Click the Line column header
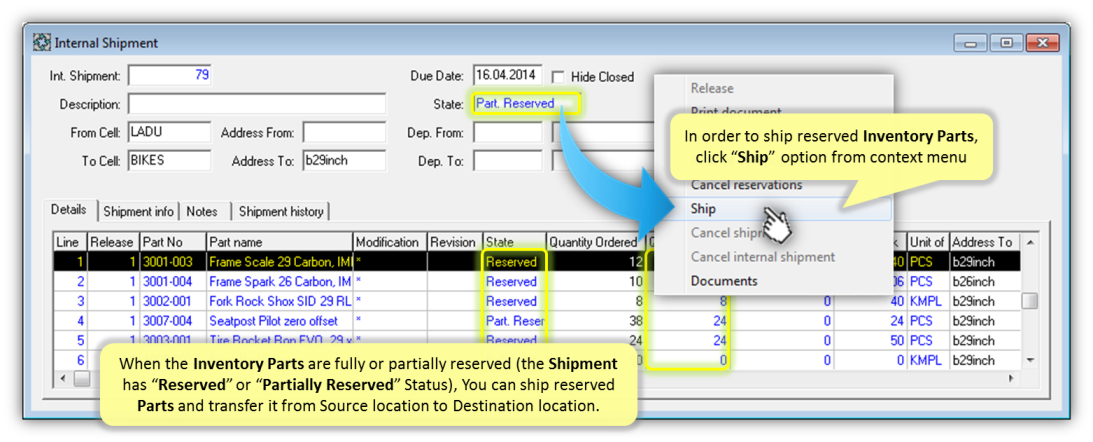The height and width of the screenshot is (442, 1093). coord(70,242)
